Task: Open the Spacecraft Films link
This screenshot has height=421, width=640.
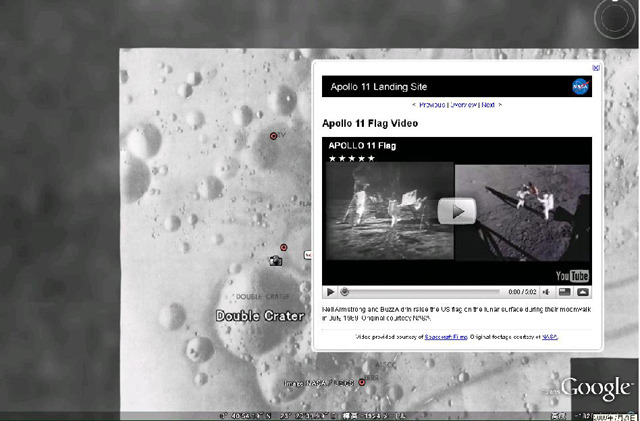Action: click(446, 337)
